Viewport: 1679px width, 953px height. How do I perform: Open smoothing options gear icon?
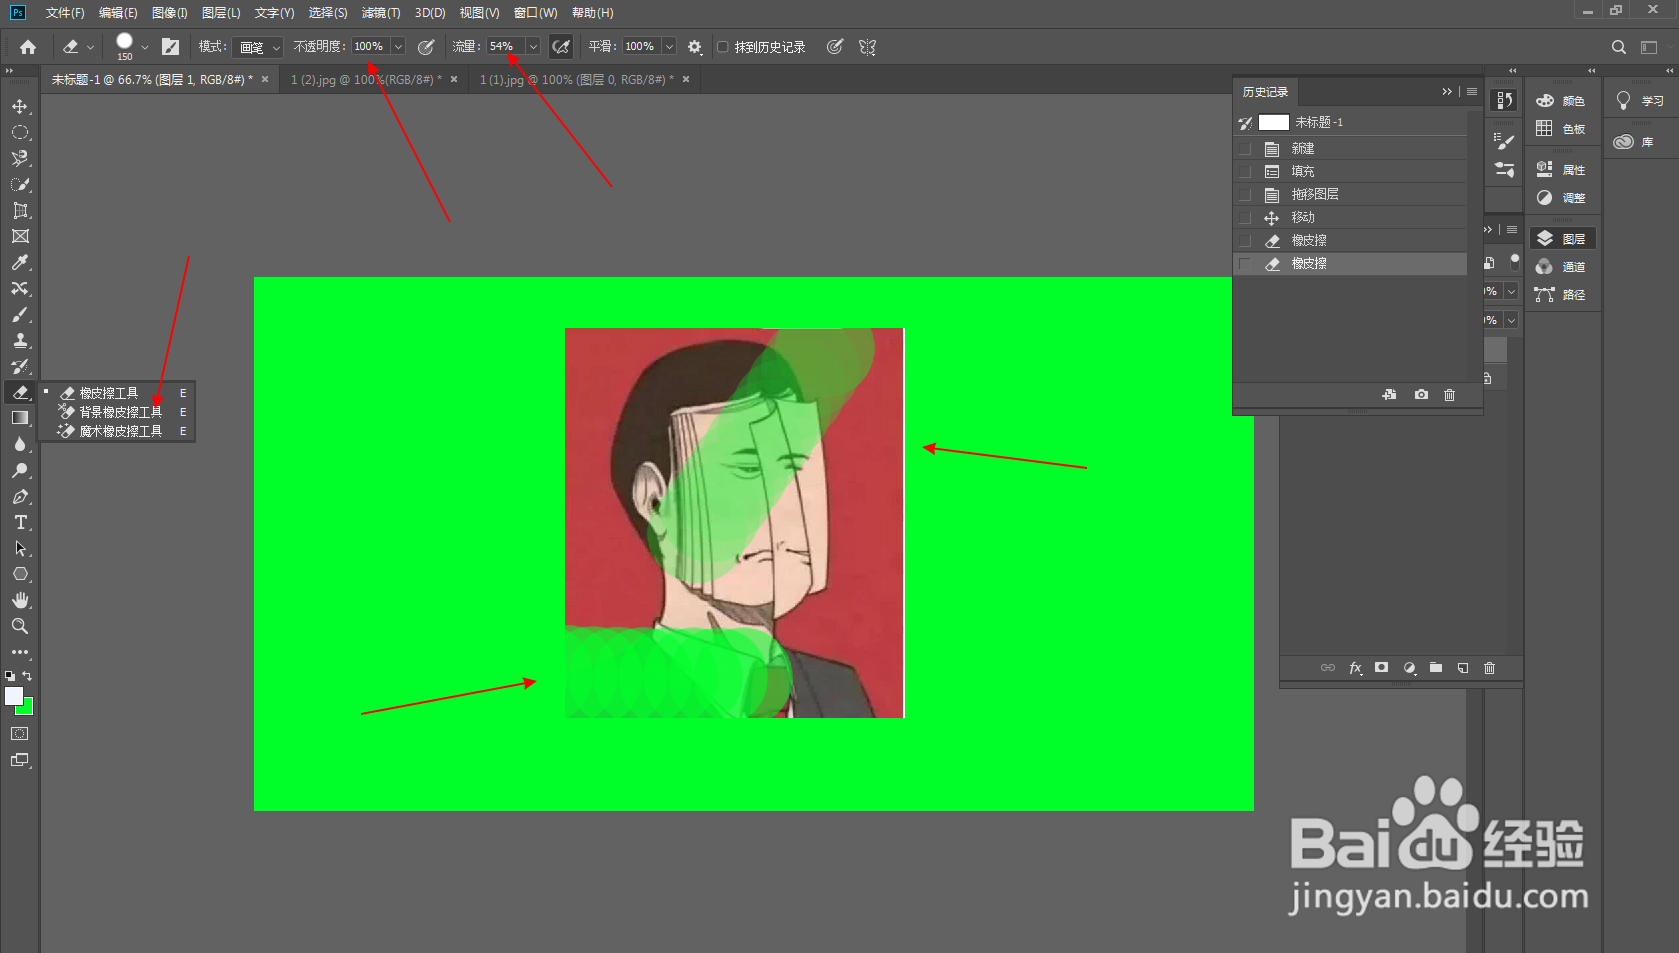click(695, 47)
